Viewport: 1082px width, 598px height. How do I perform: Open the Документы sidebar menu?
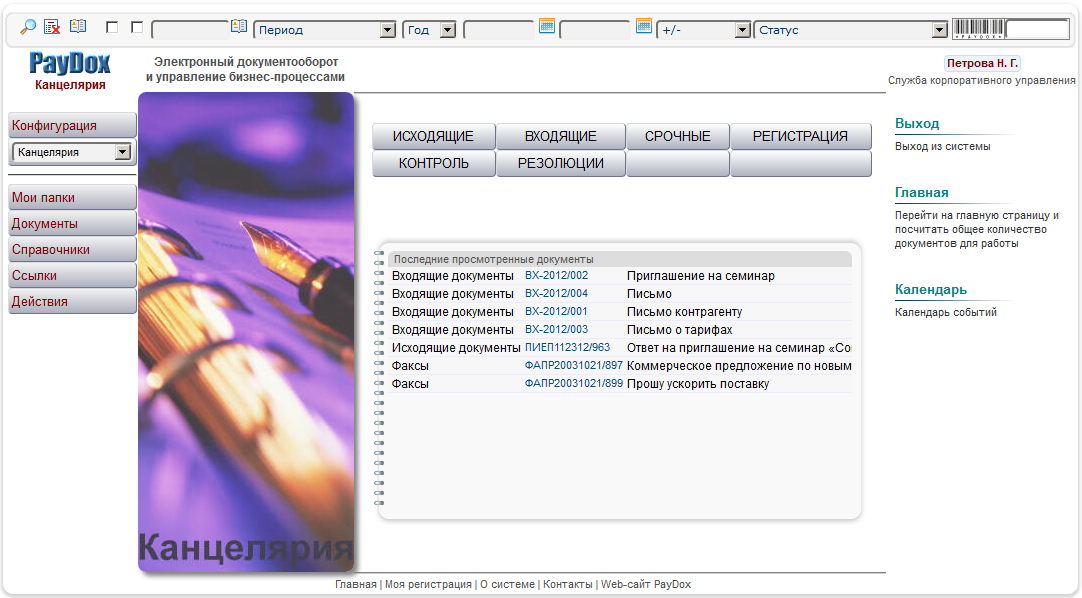[72, 224]
